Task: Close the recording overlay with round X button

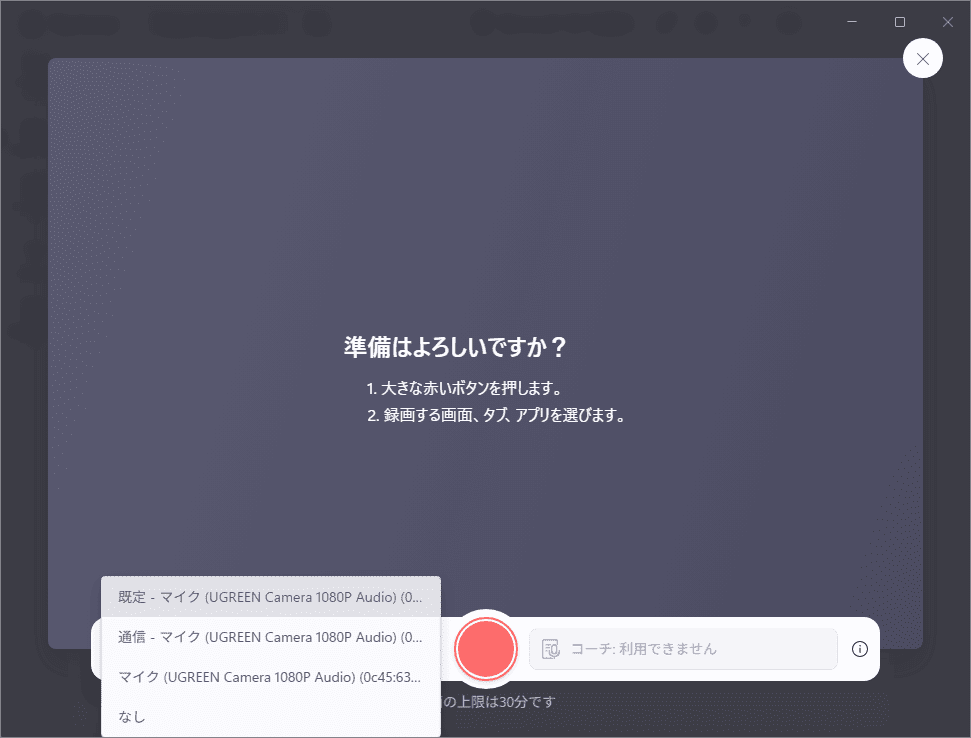Action: [923, 59]
